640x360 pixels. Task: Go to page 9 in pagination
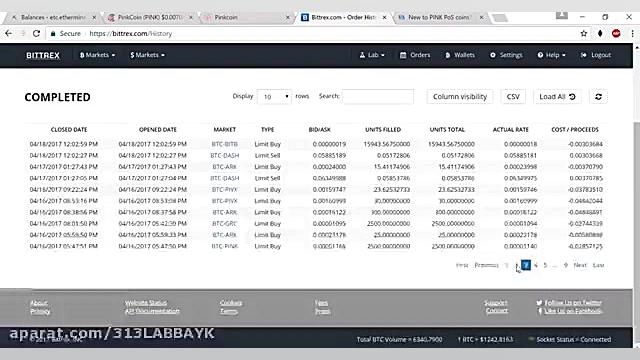point(566,265)
